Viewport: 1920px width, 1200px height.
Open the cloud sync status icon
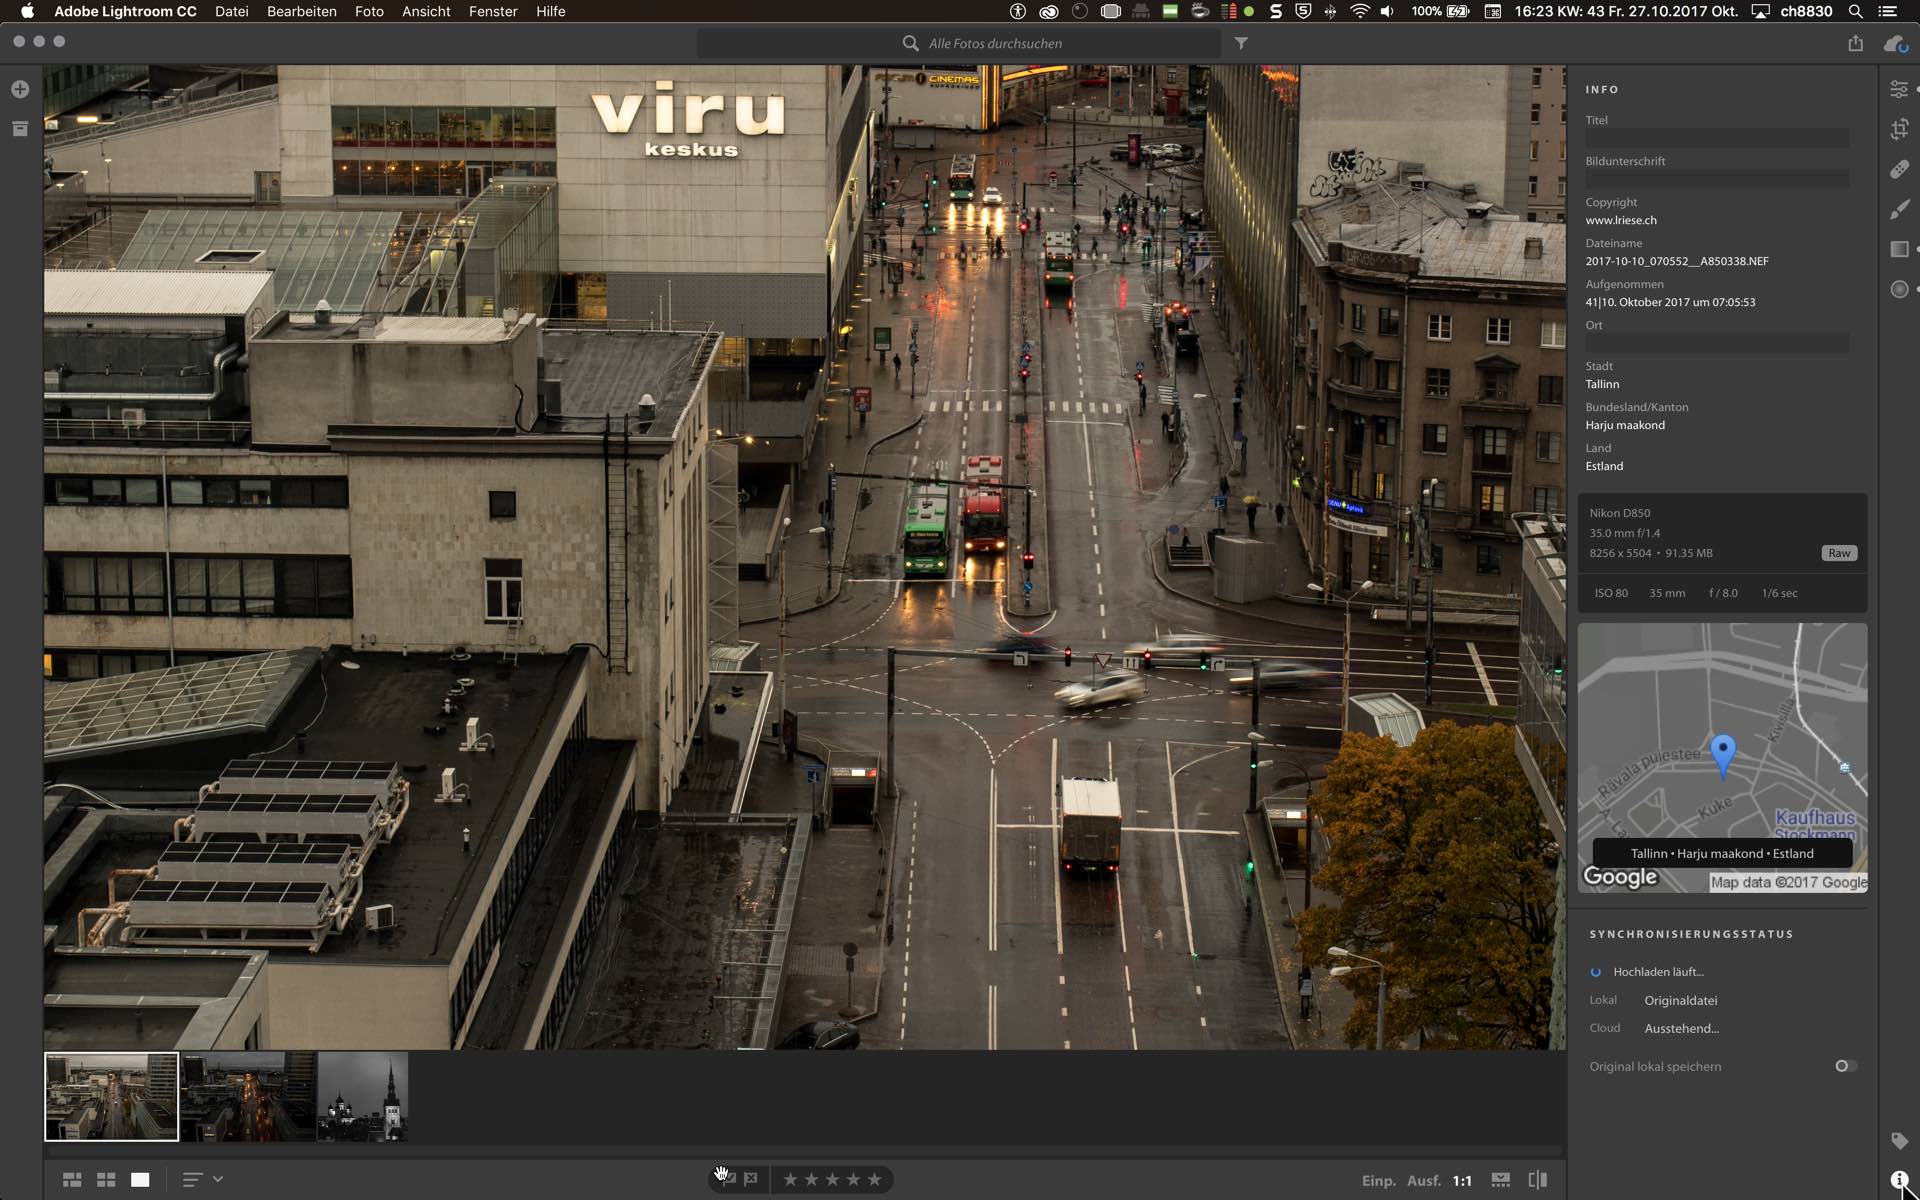(1894, 43)
